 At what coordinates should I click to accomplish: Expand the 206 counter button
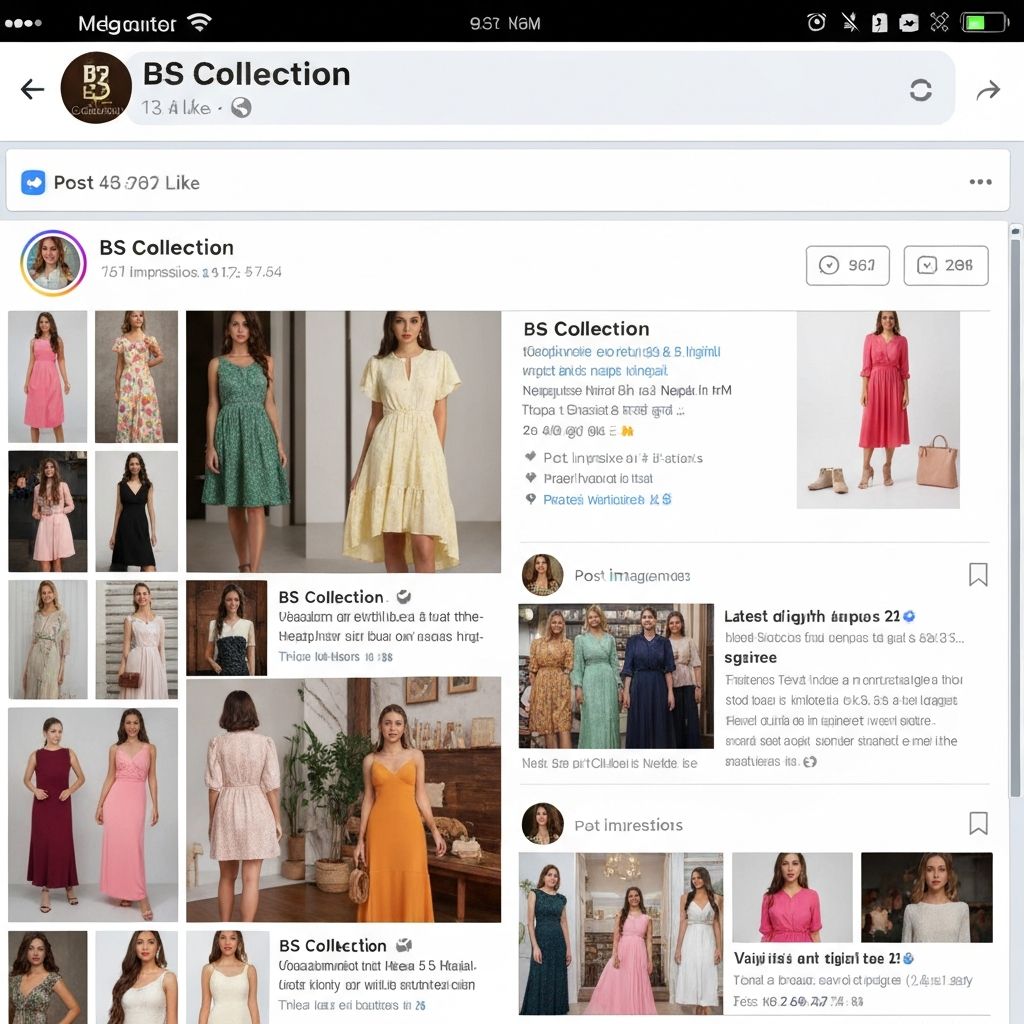(x=945, y=265)
